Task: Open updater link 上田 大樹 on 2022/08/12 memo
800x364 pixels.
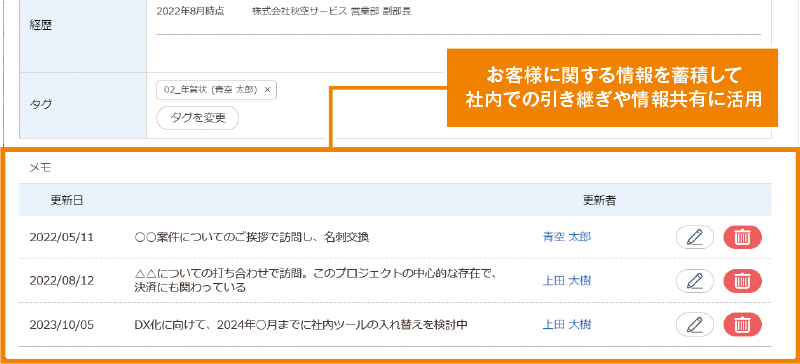Action: point(566,281)
